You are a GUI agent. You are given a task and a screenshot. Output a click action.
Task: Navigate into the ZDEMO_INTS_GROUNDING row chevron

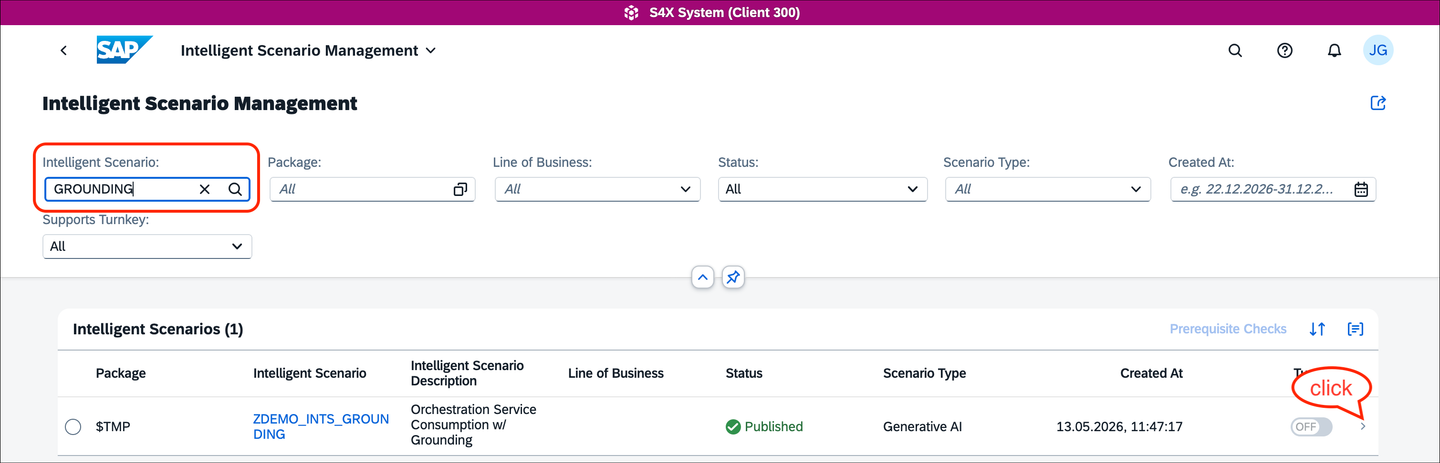coord(1363,427)
